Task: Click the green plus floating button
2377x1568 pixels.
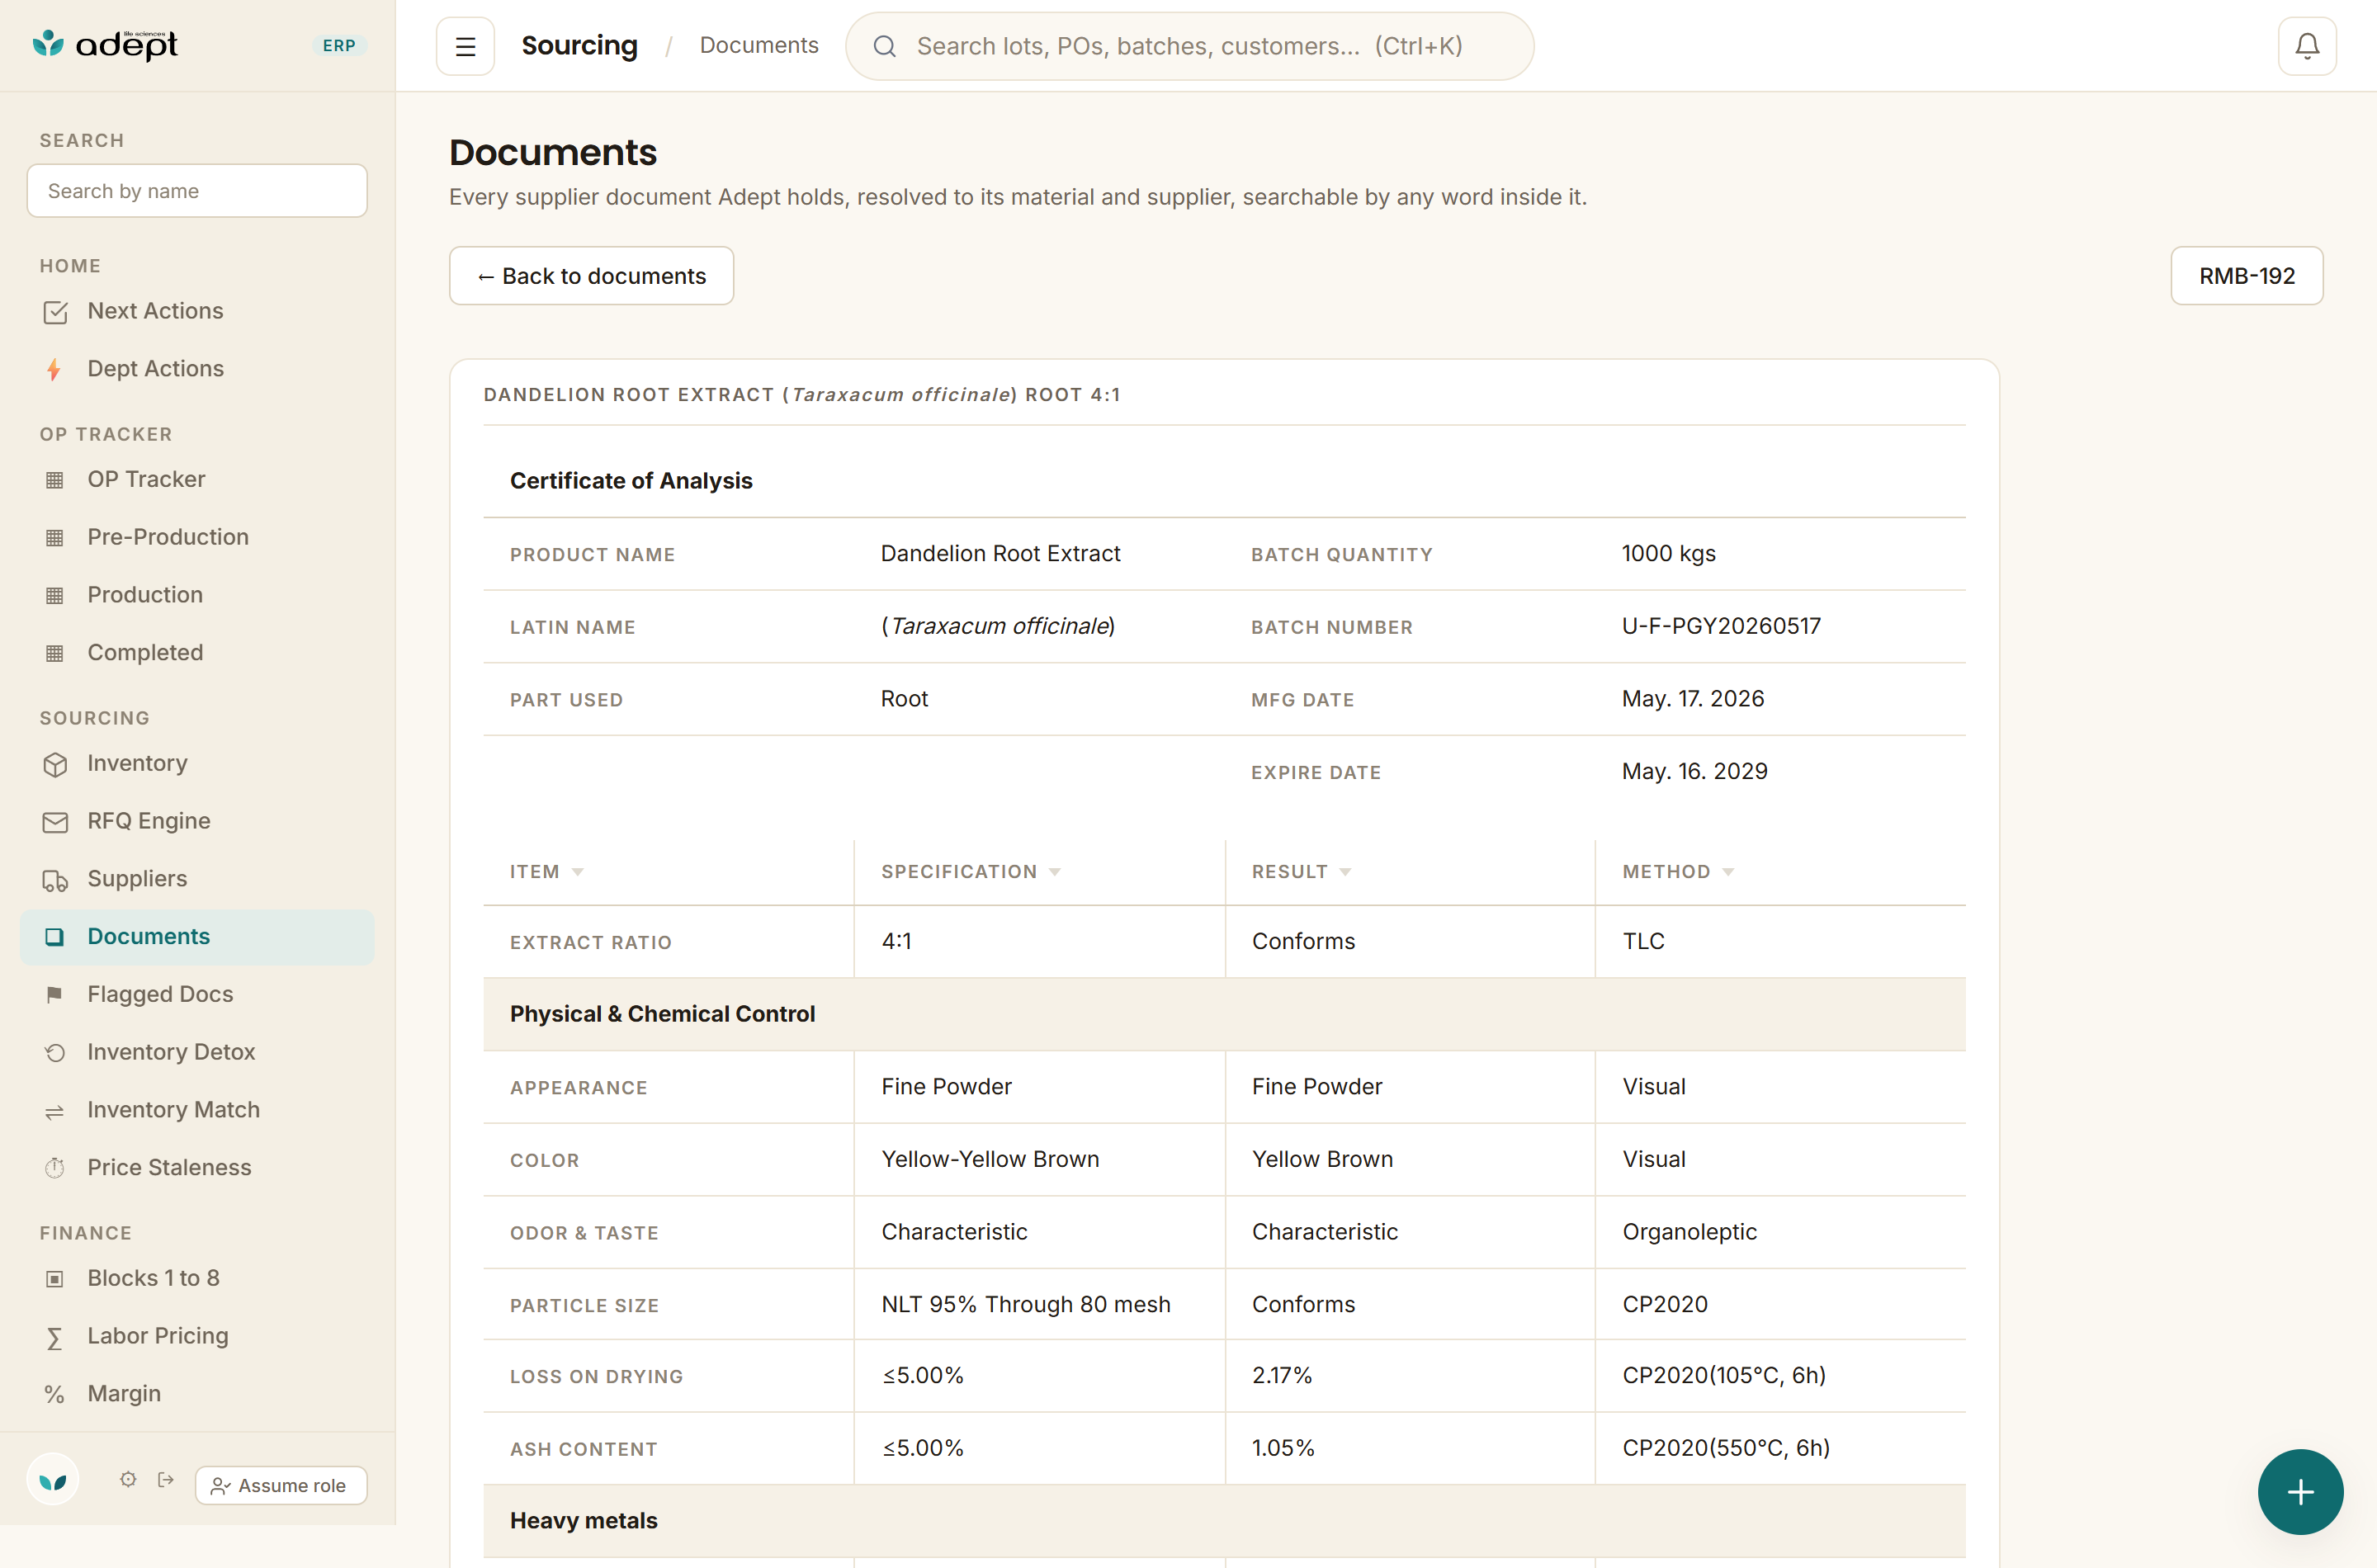Action: tap(2300, 1491)
